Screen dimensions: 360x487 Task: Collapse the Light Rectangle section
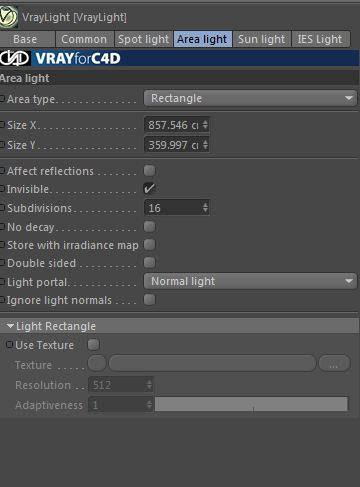(10, 326)
